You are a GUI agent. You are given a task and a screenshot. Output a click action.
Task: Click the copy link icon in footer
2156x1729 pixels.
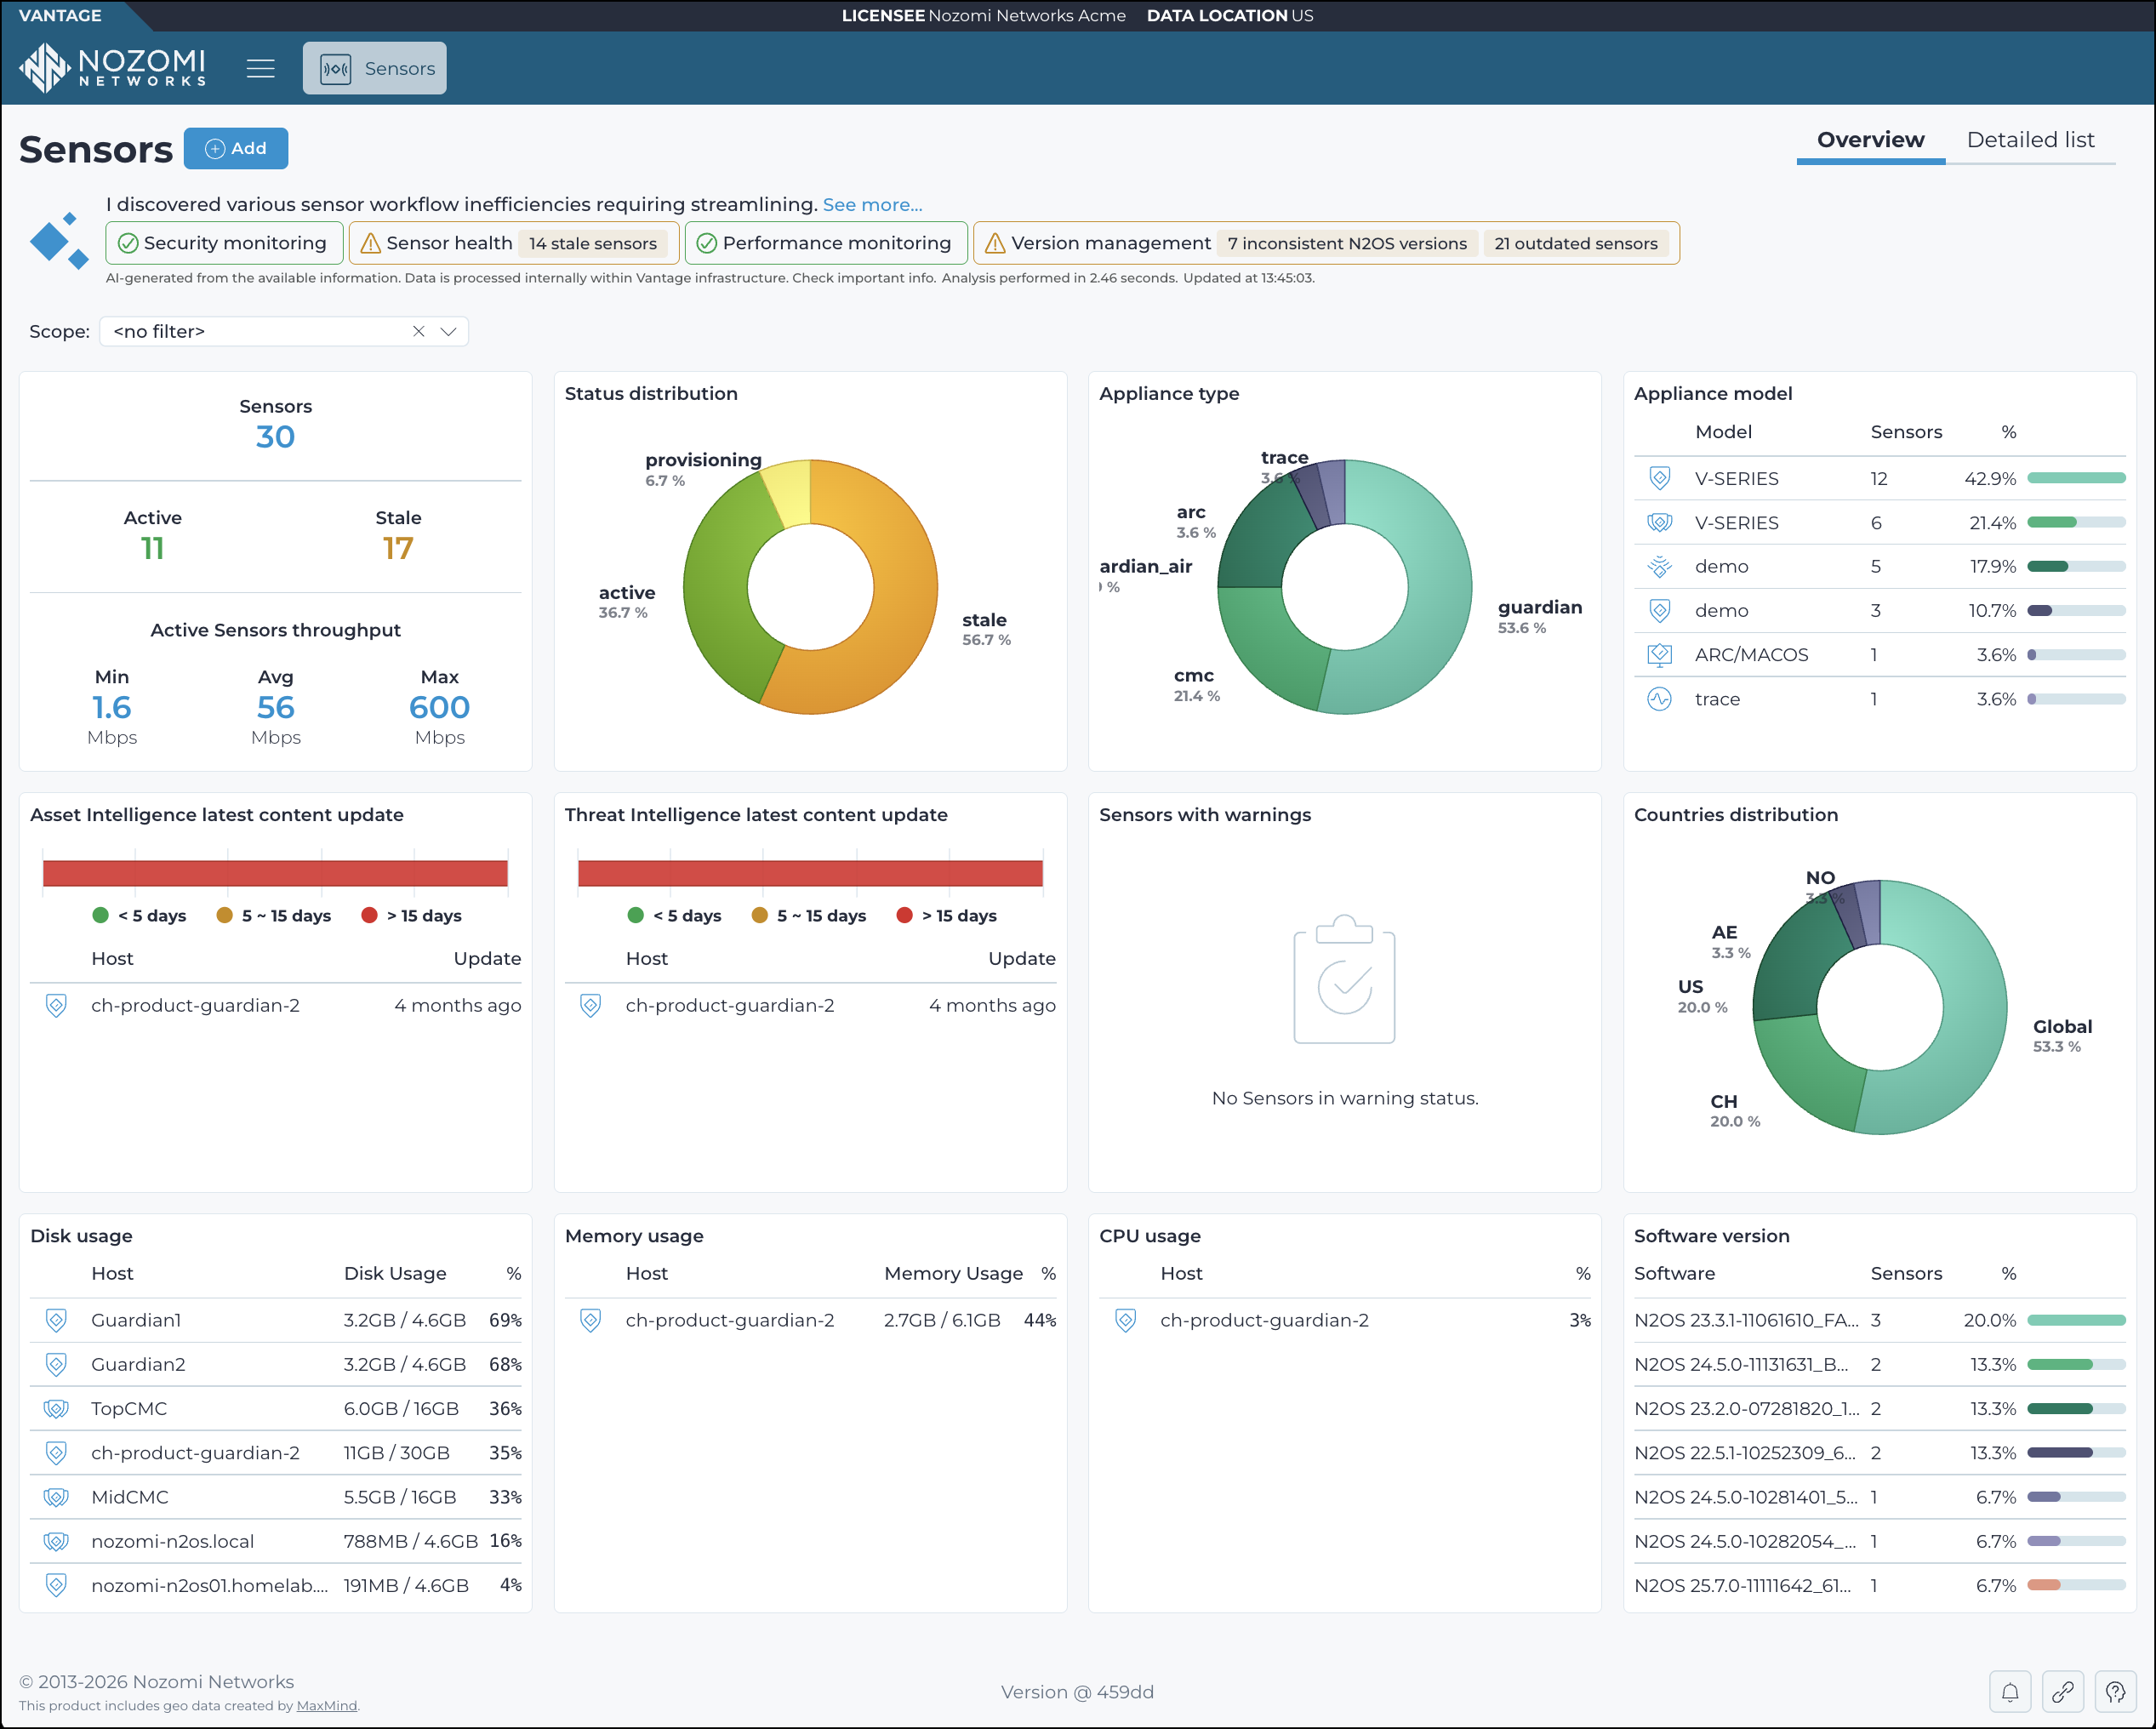pyautogui.click(x=2062, y=1692)
